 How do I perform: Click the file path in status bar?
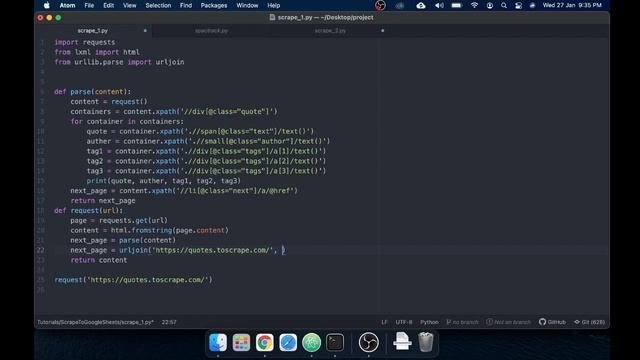(96, 322)
